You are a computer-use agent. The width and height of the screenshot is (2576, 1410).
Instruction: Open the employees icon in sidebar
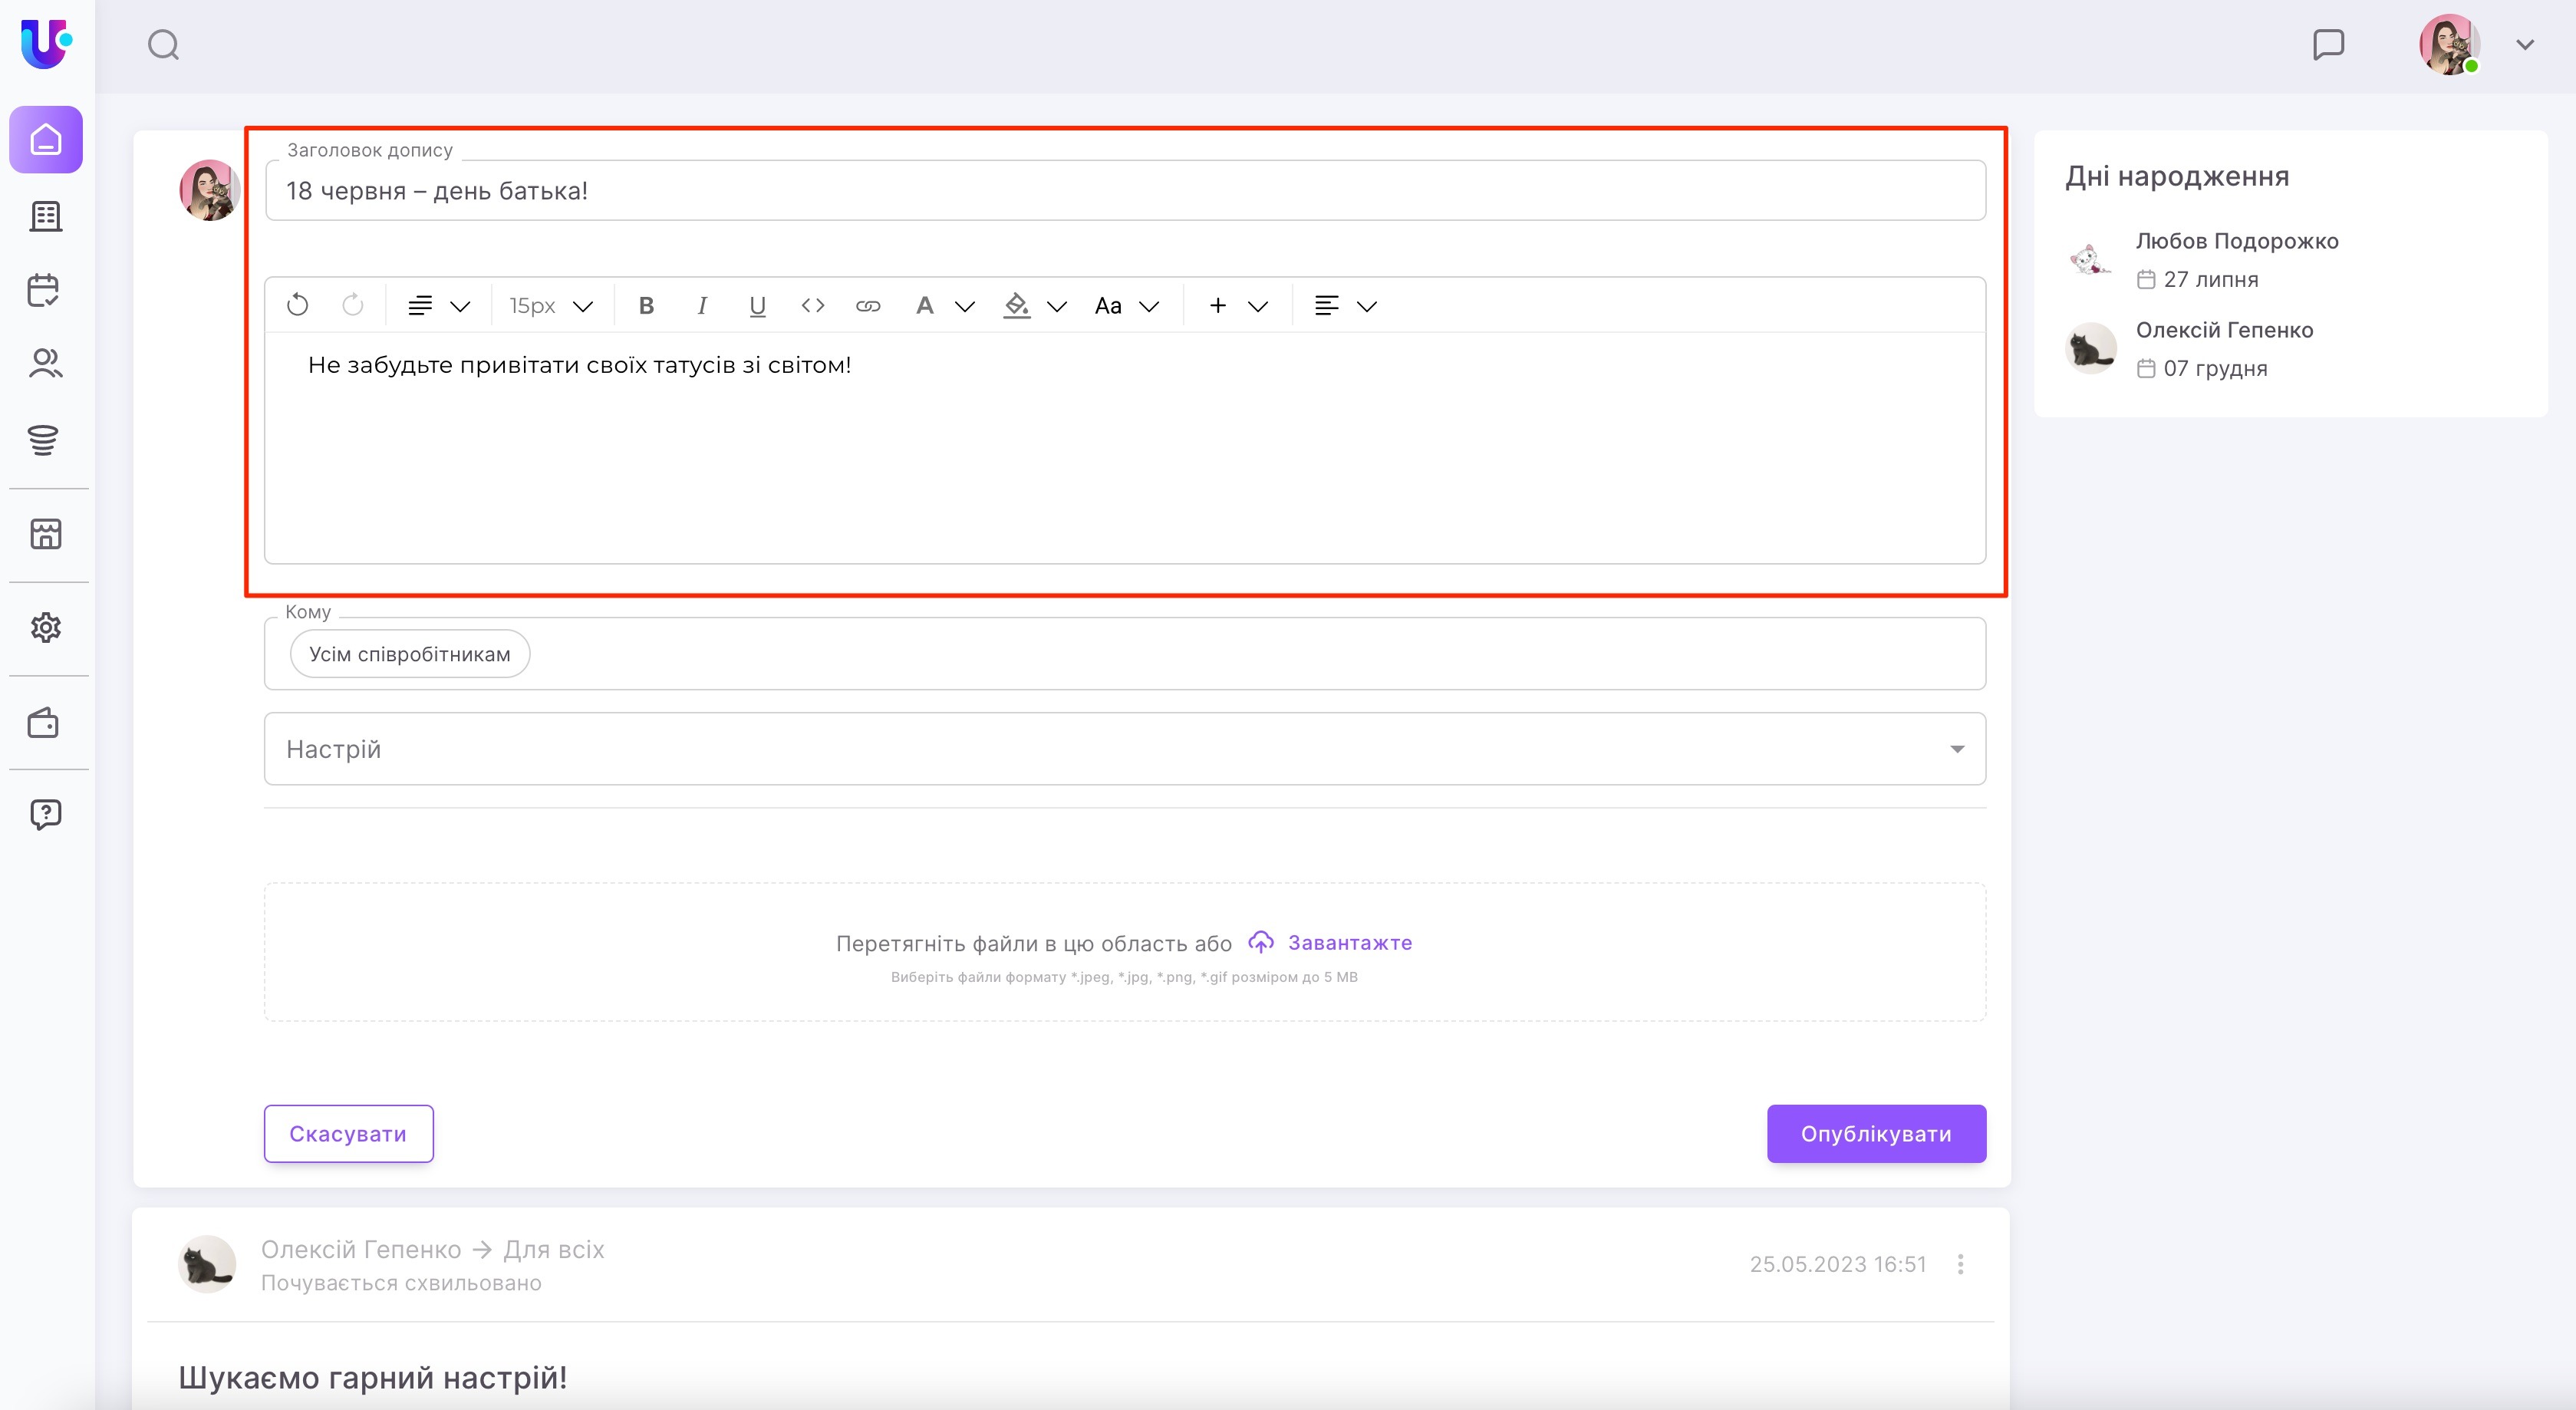point(45,363)
